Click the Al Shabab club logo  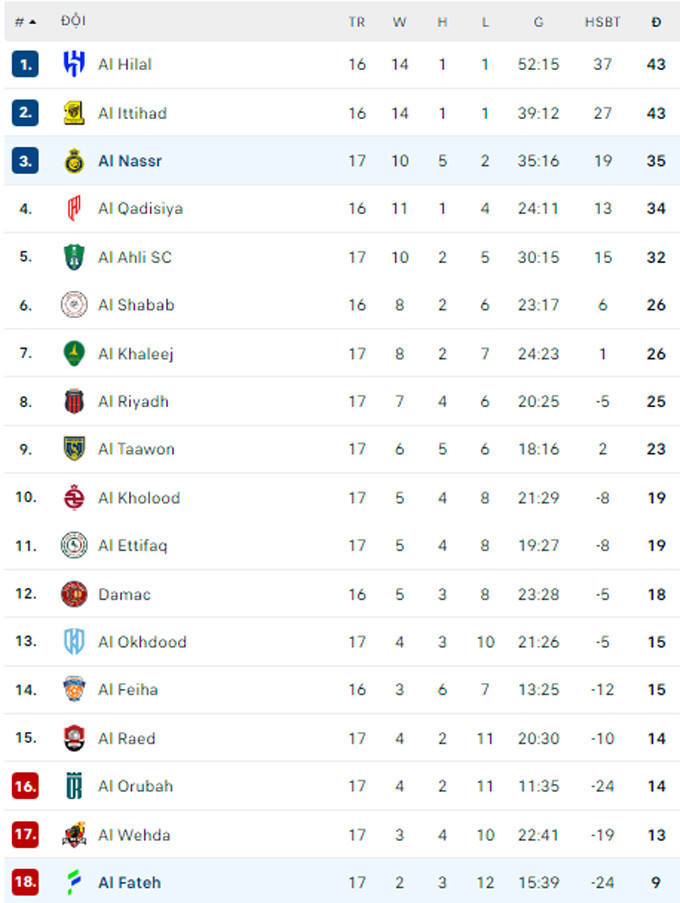pyautogui.click(x=74, y=305)
